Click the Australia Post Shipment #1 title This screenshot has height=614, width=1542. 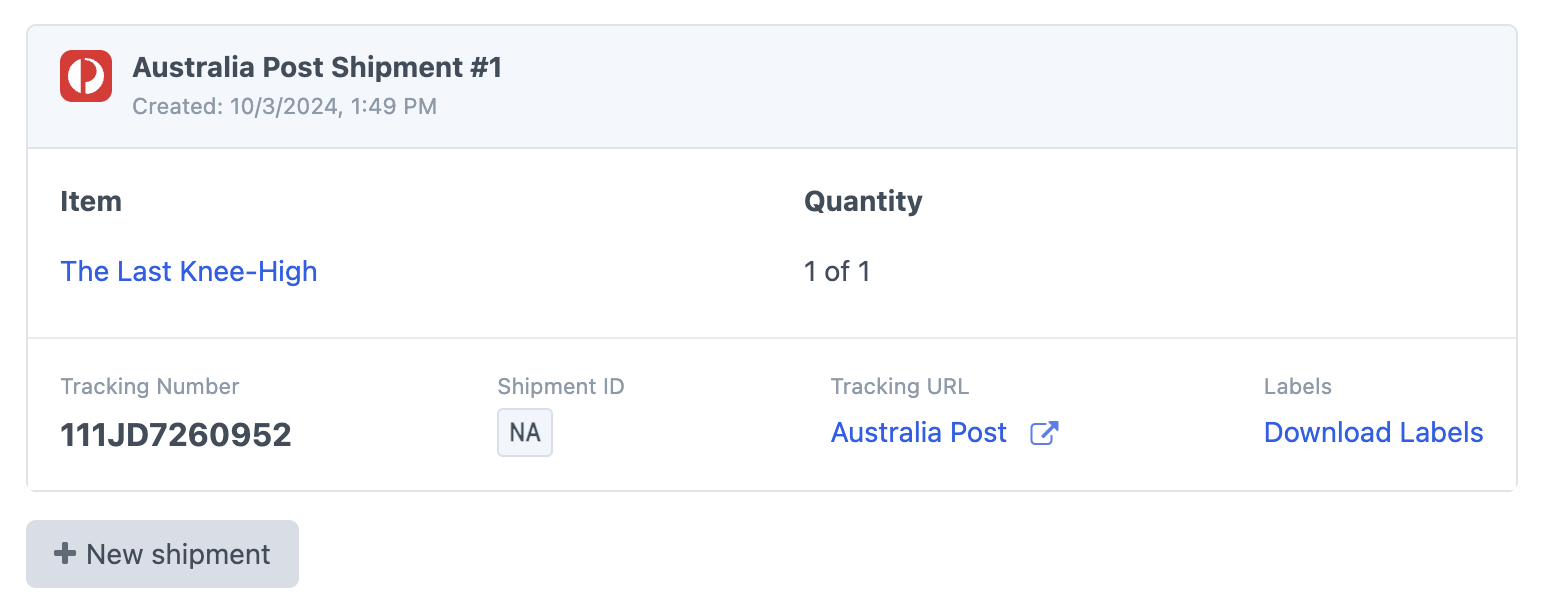(x=317, y=68)
